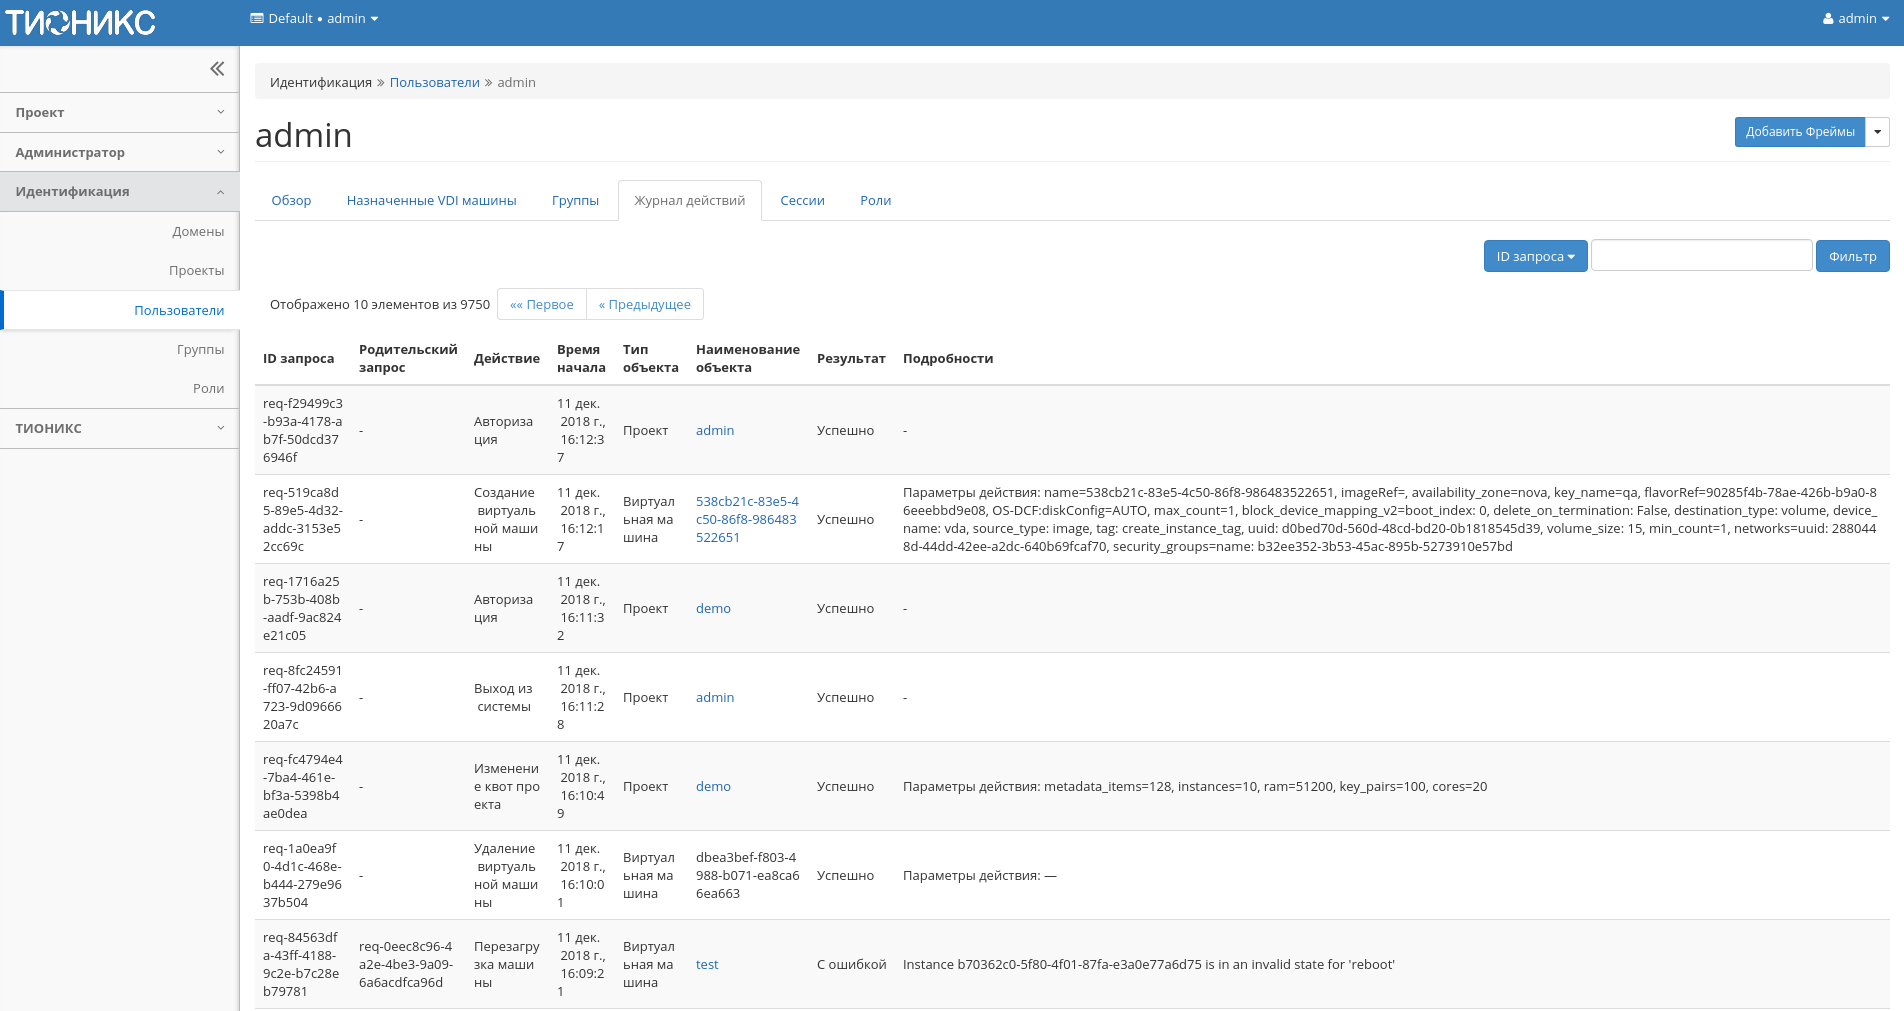The height and width of the screenshot is (1011, 1904).
Task: Switch to the Обзор tab
Action: [291, 201]
